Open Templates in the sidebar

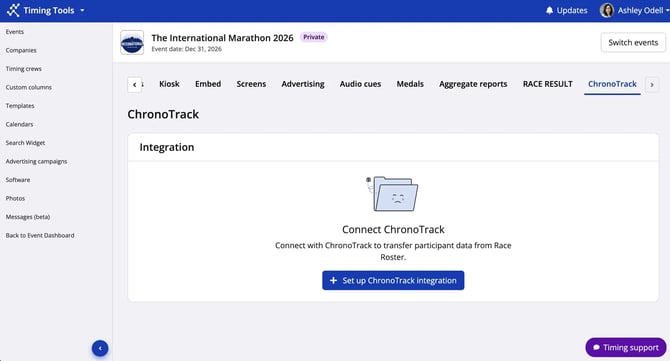click(x=20, y=106)
